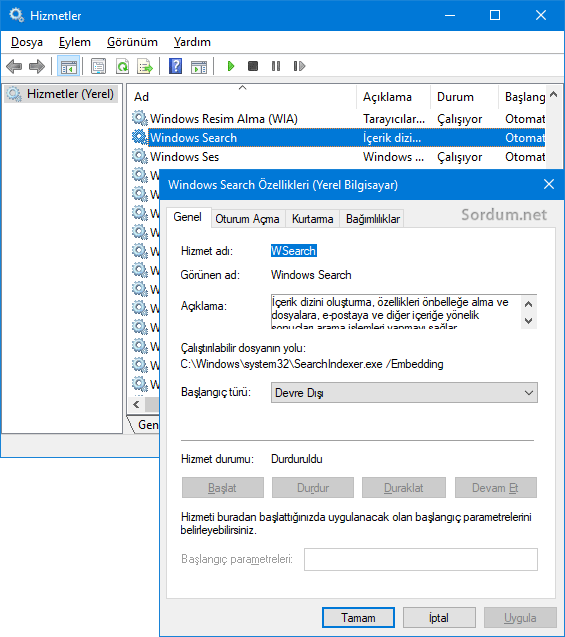Minimize the Hizmetler window
The width and height of the screenshot is (565, 637).
[450, 15]
